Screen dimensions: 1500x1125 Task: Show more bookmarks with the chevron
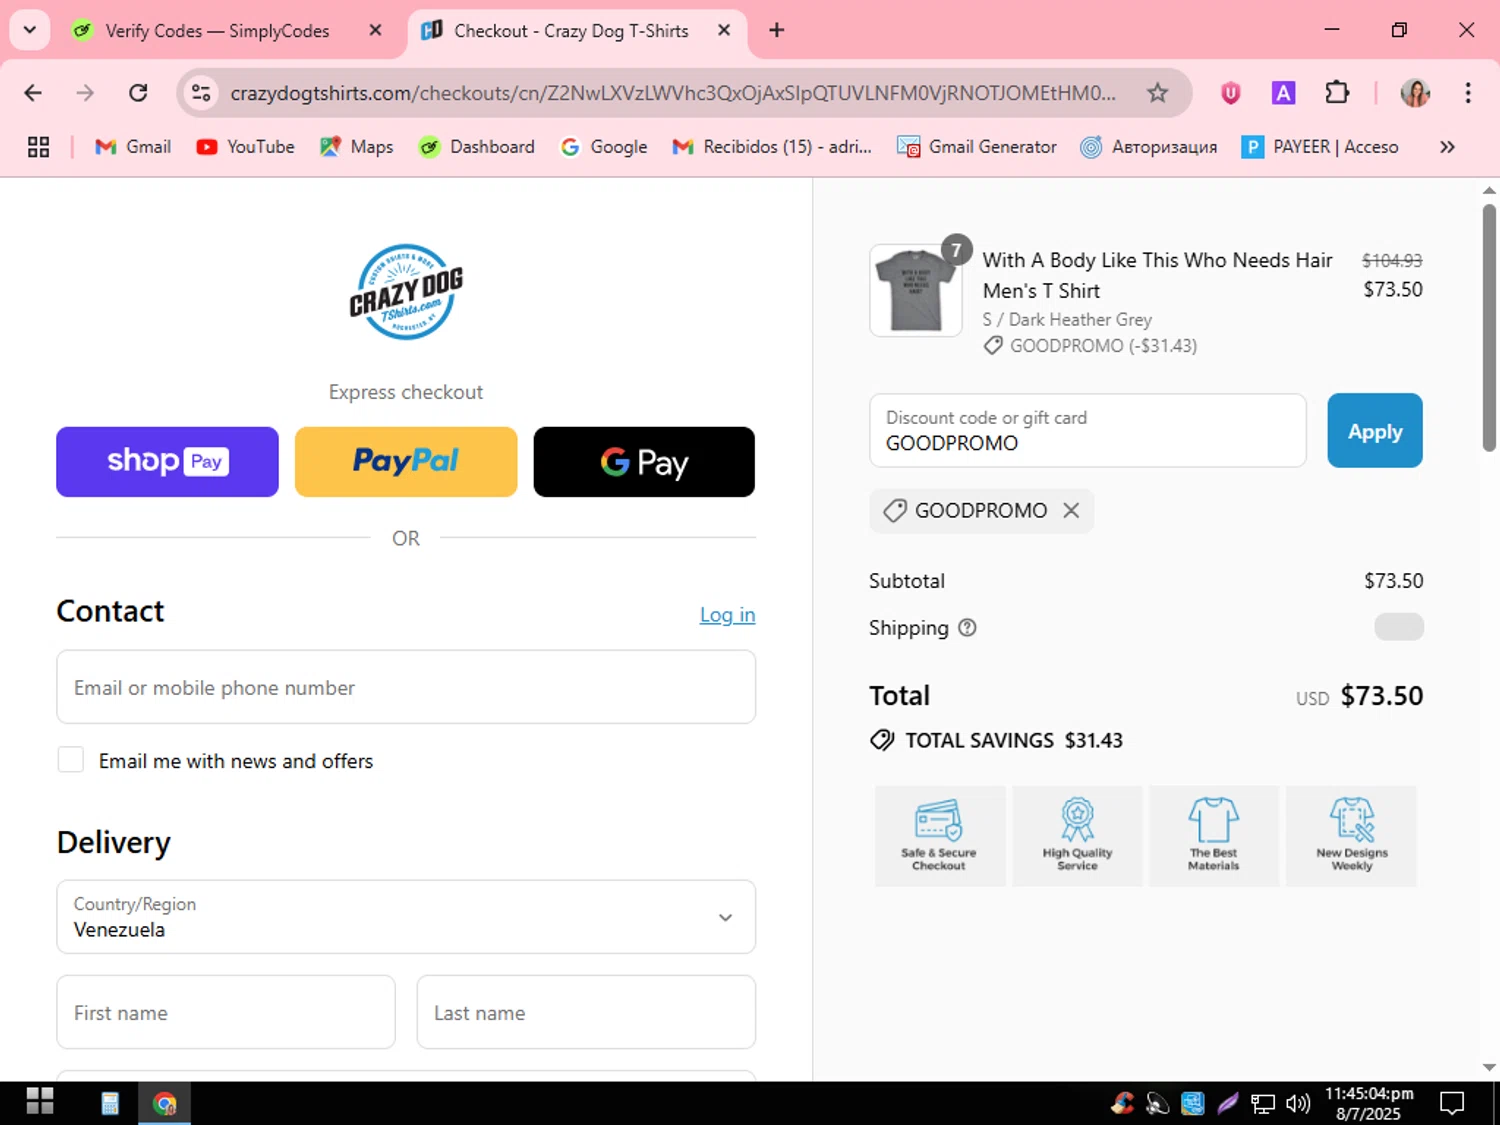[1447, 147]
